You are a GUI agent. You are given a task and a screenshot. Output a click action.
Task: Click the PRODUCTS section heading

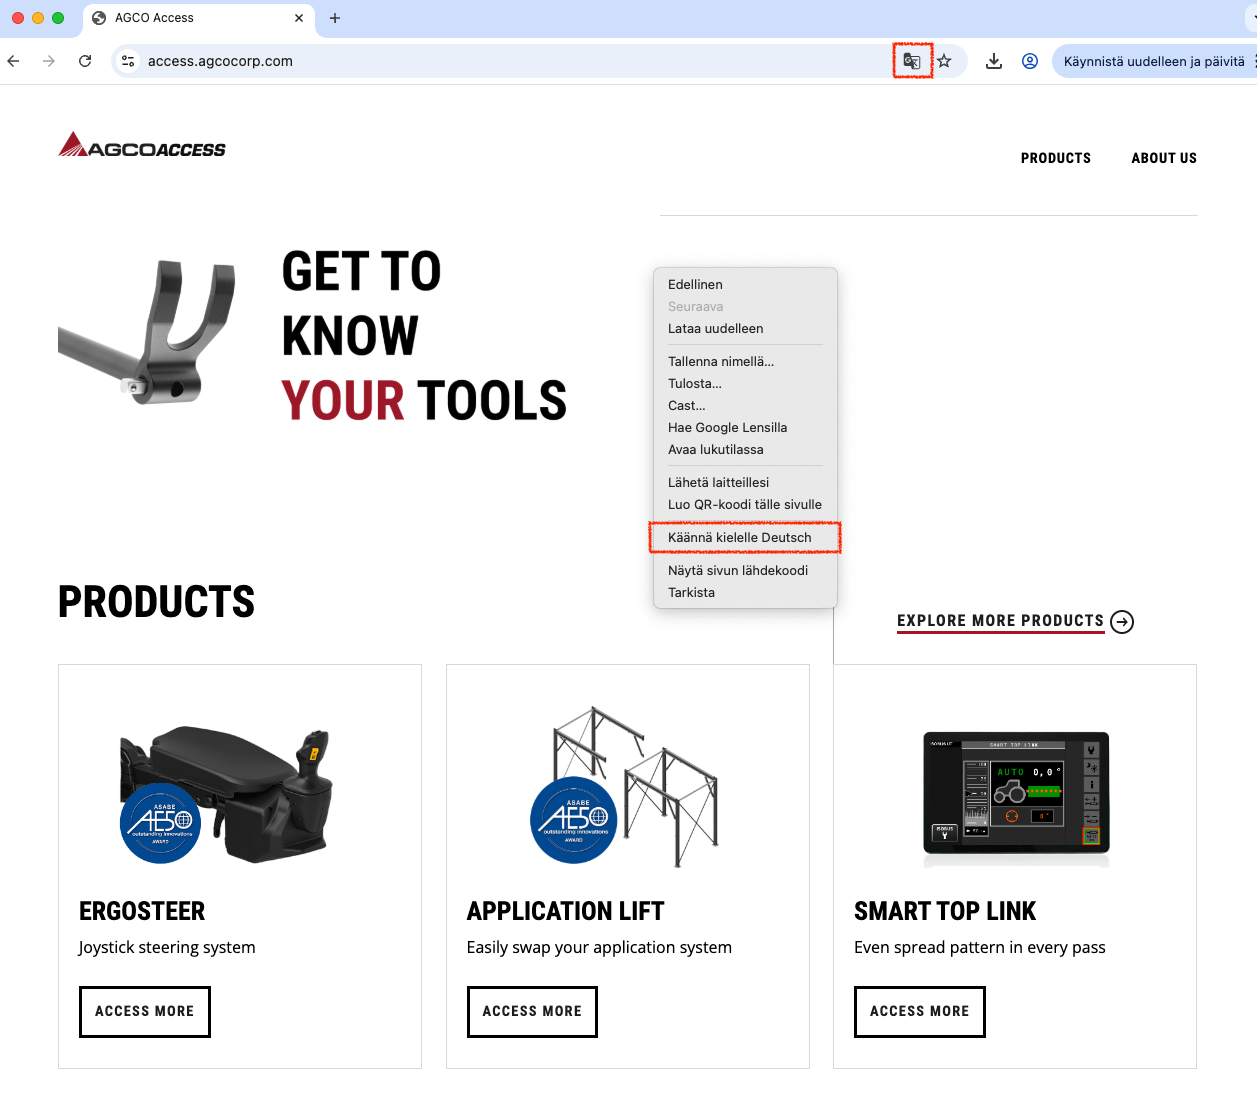[156, 602]
